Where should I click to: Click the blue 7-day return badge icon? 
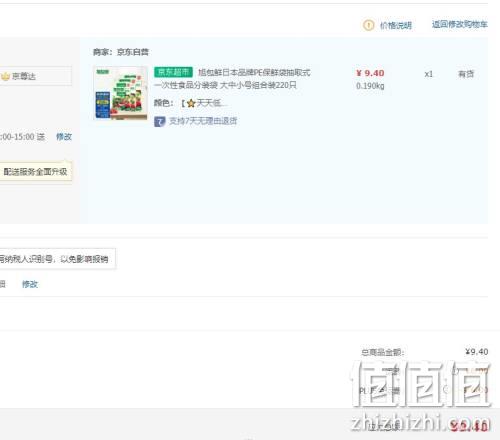tap(160, 121)
